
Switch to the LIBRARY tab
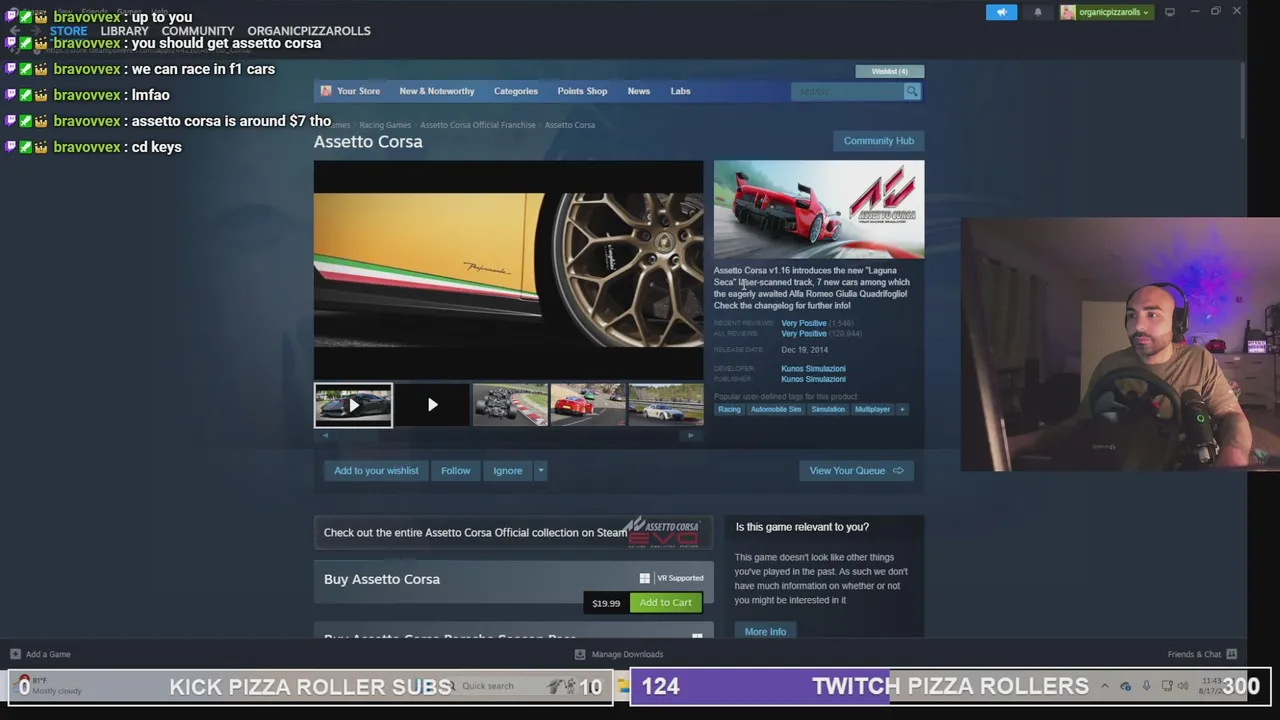point(124,31)
